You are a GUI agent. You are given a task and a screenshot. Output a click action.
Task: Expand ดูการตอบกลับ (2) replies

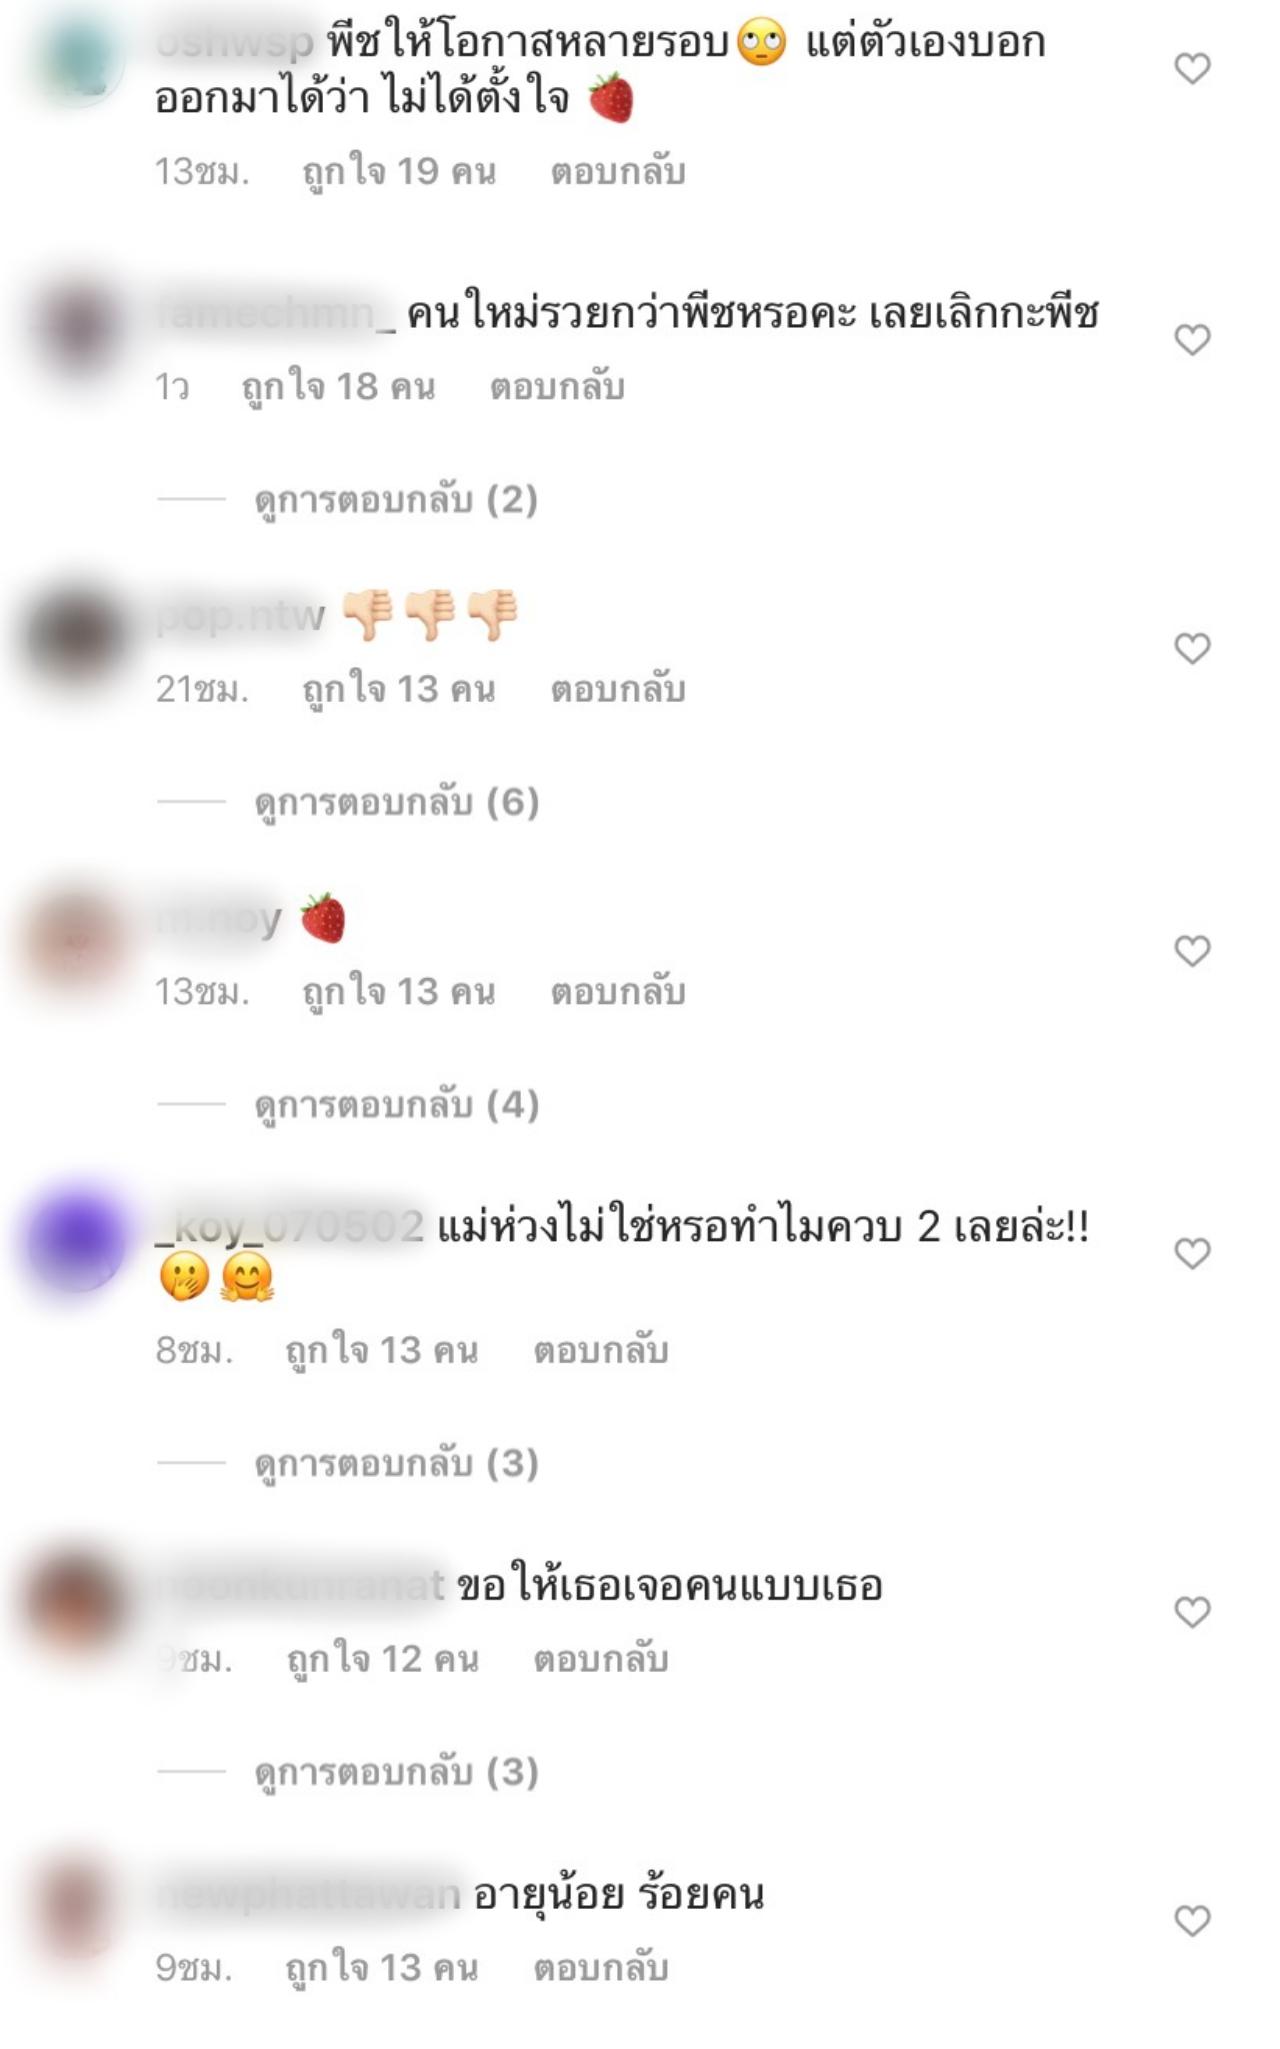click(396, 499)
